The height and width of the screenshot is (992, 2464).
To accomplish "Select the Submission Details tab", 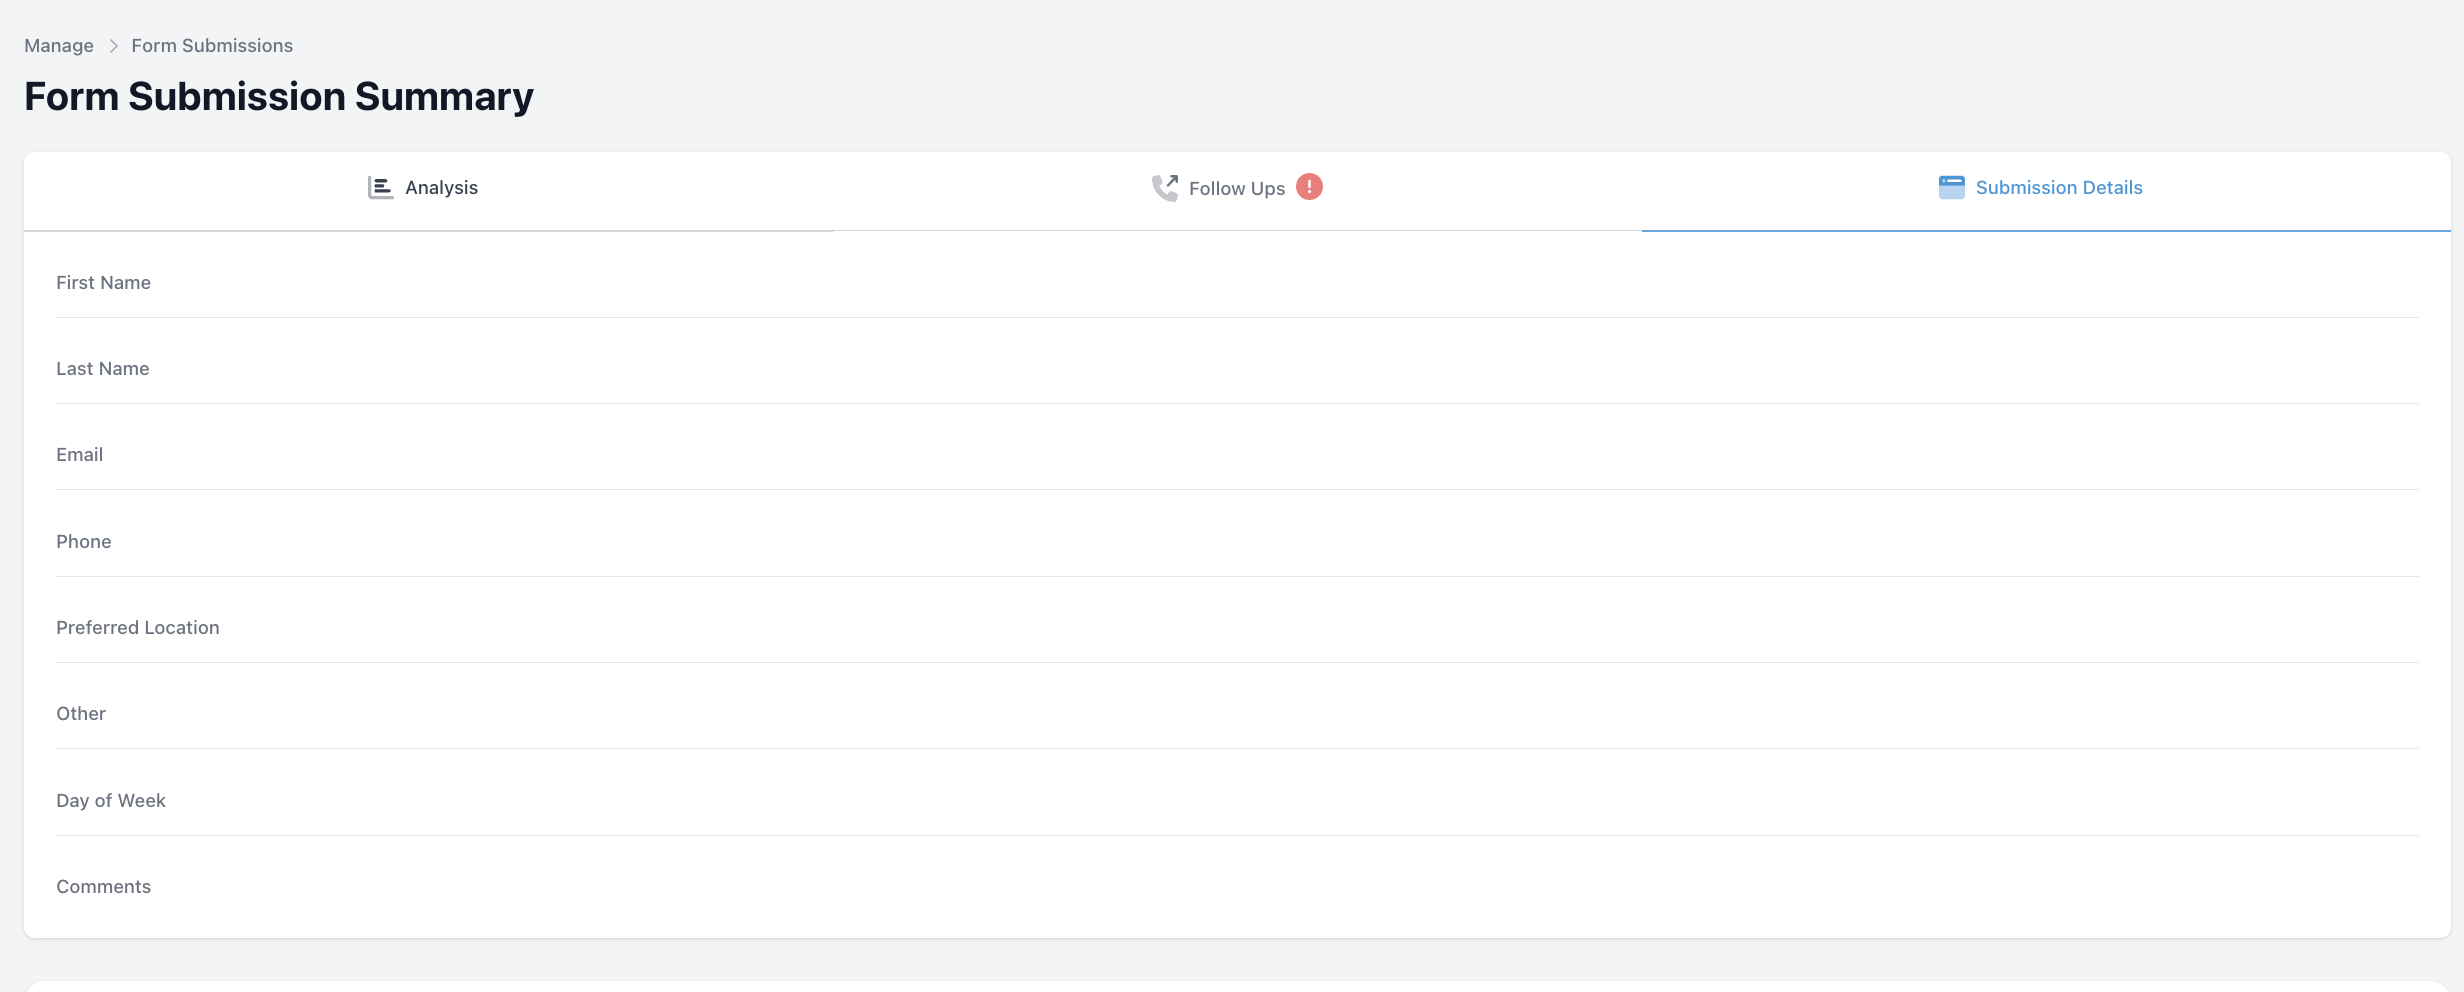I will click(x=2046, y=191).
